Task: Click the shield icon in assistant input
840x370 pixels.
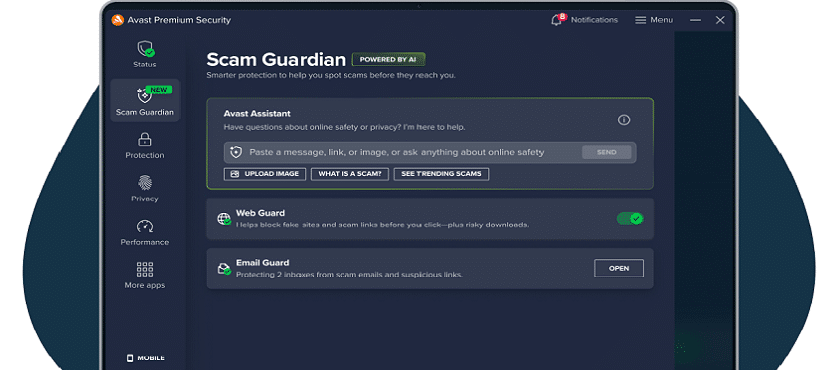Action: (x=236, y=152)
